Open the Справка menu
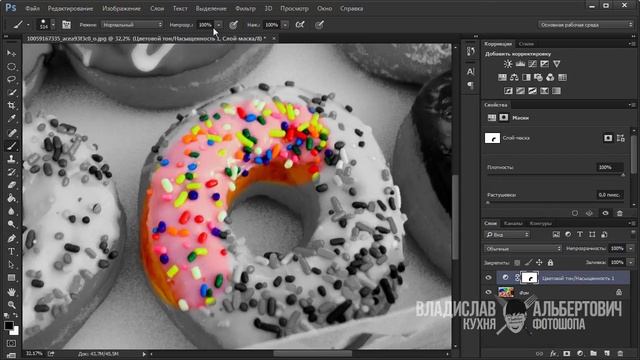This screenshot has width=640, height=360. pos(351,8)
